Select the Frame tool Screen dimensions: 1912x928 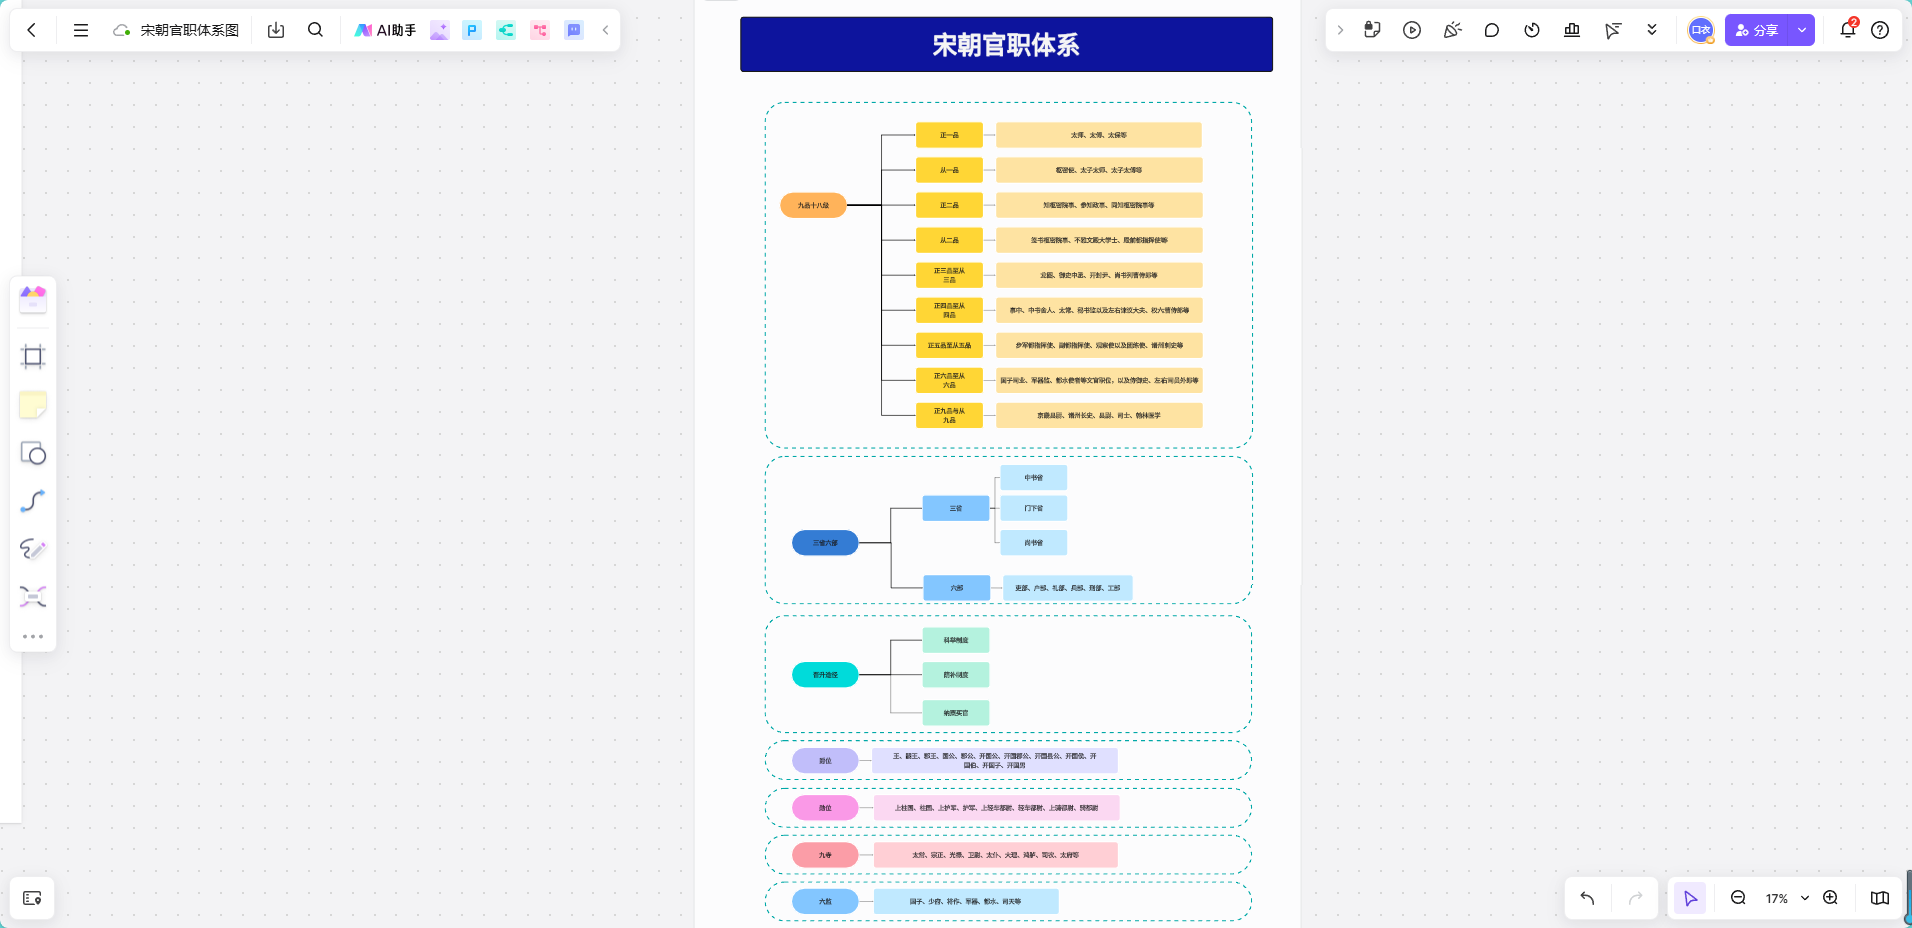(x=33, y=356)
